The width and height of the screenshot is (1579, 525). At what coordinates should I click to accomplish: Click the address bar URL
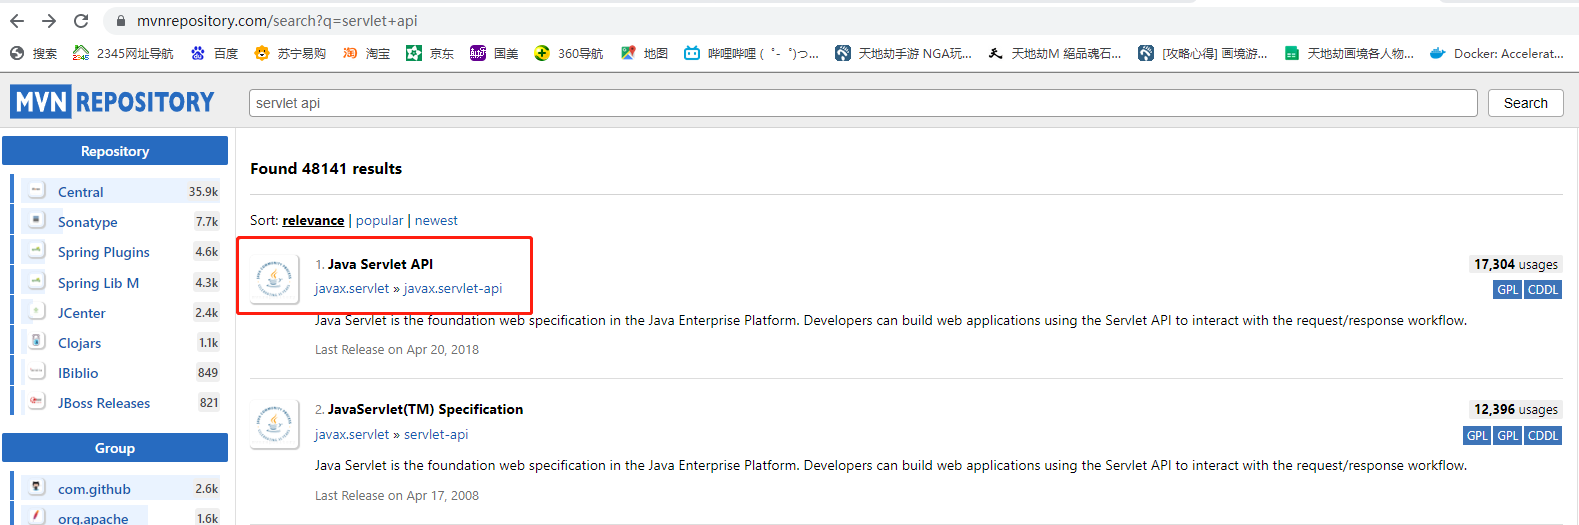pos(277,21)
